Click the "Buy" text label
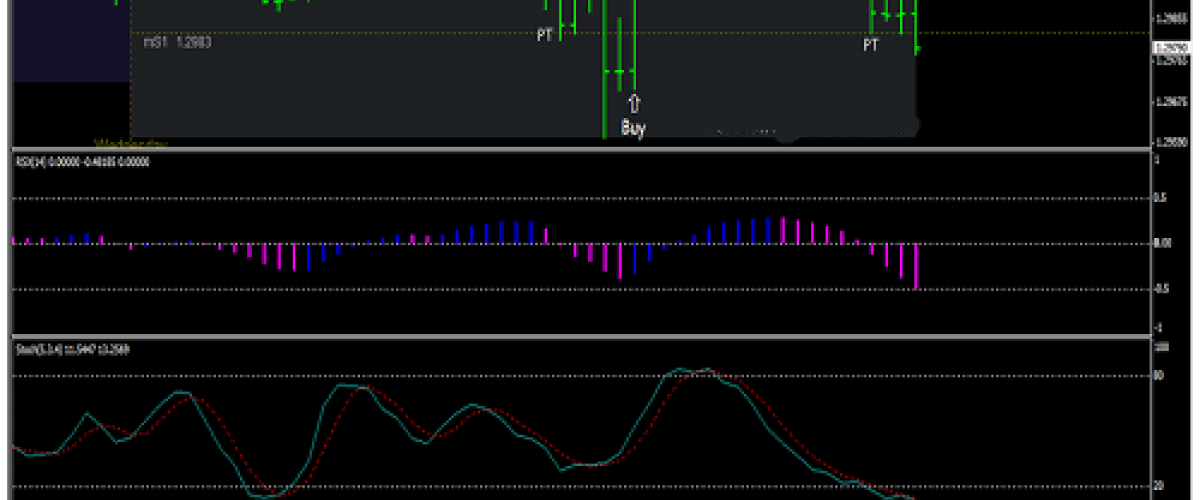Screen dimensions: 1200x500 tap(634, 128)
